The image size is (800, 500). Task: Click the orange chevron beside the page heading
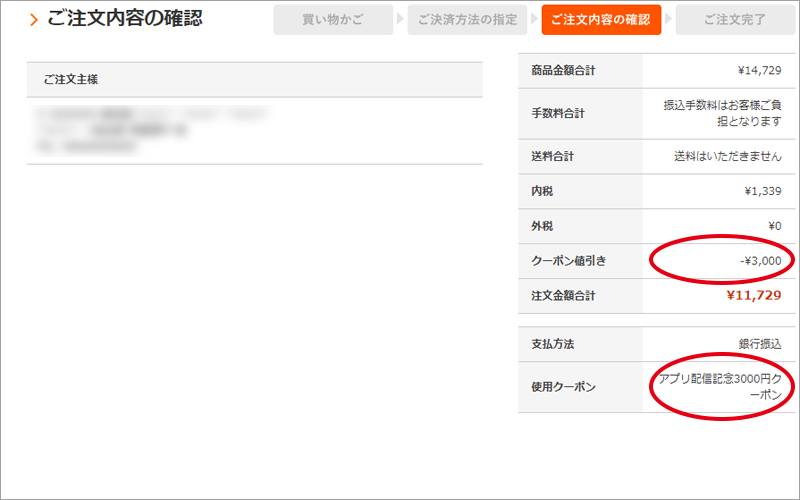[34, 20]
